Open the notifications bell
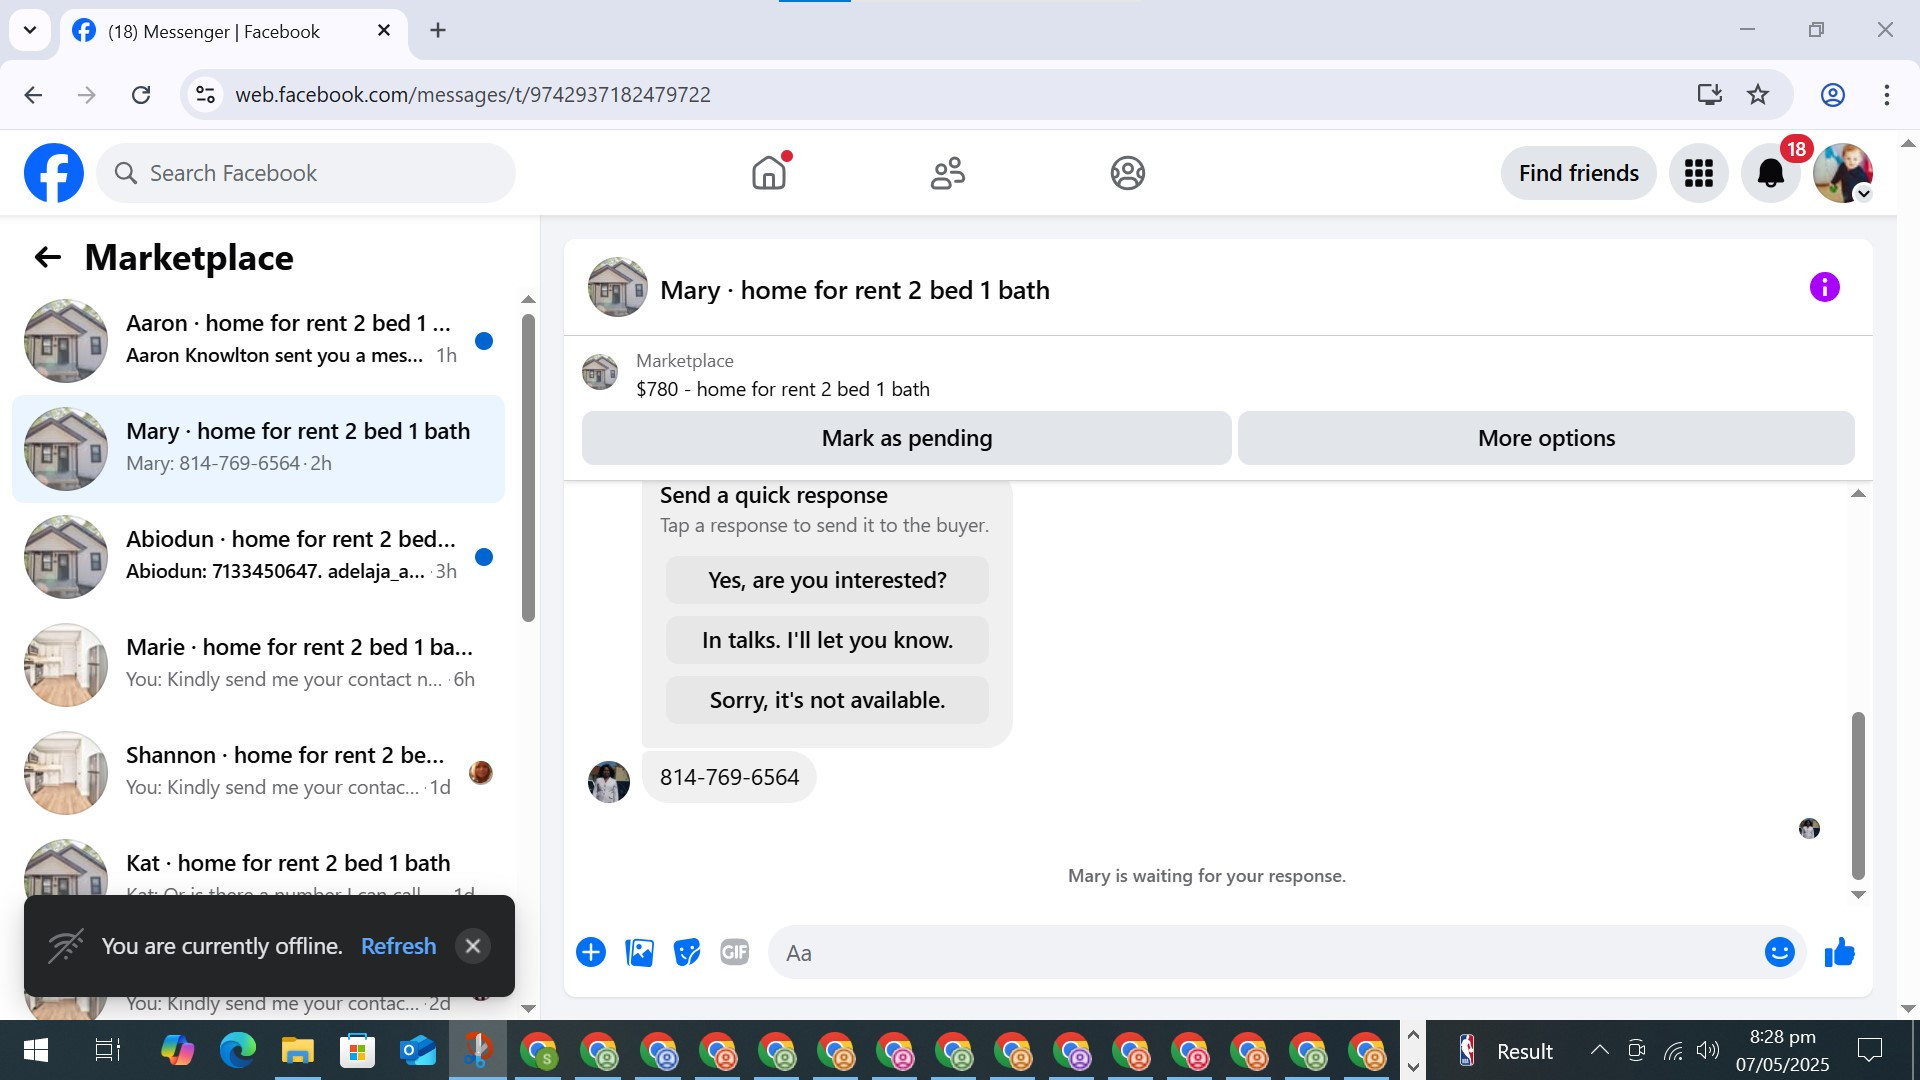Screen dimensions: 1920x1080 (1770, 173)
